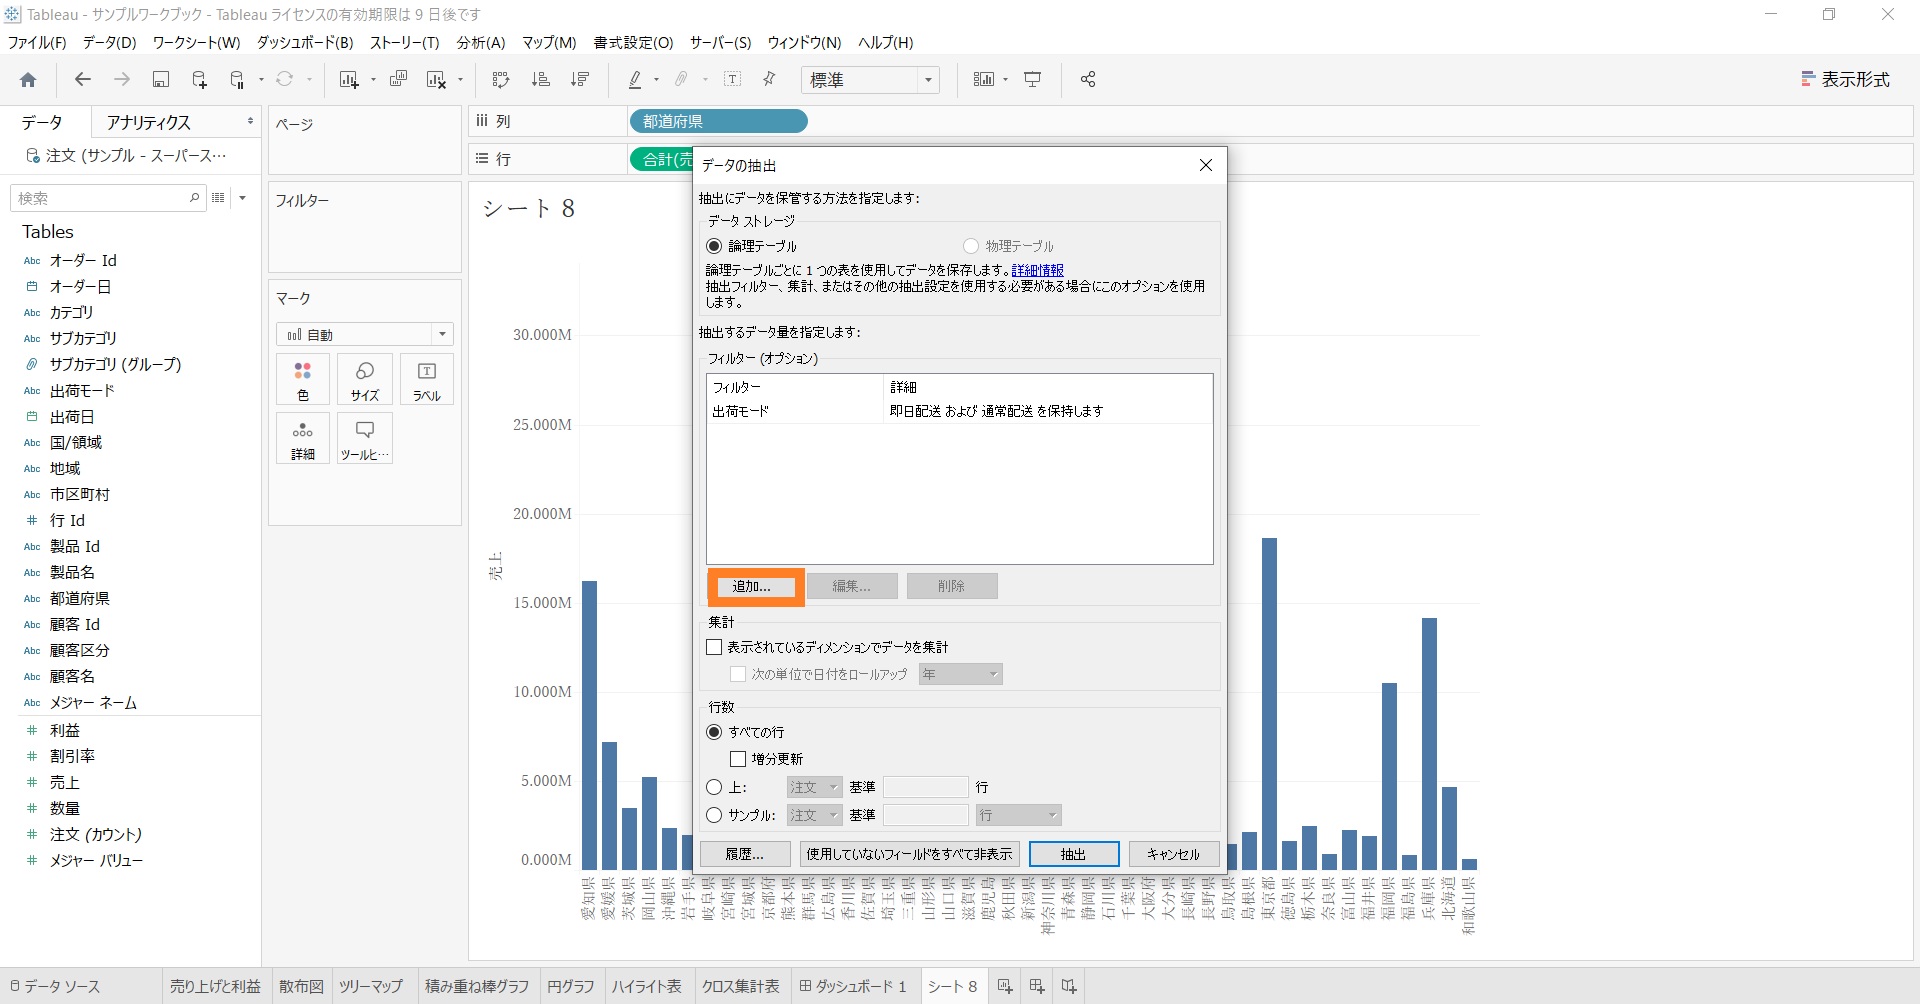This screenshot has height=1004, width=1920.
Task: Sort ascending by measure
Action: pyautogui.click(x=540, y=80)
